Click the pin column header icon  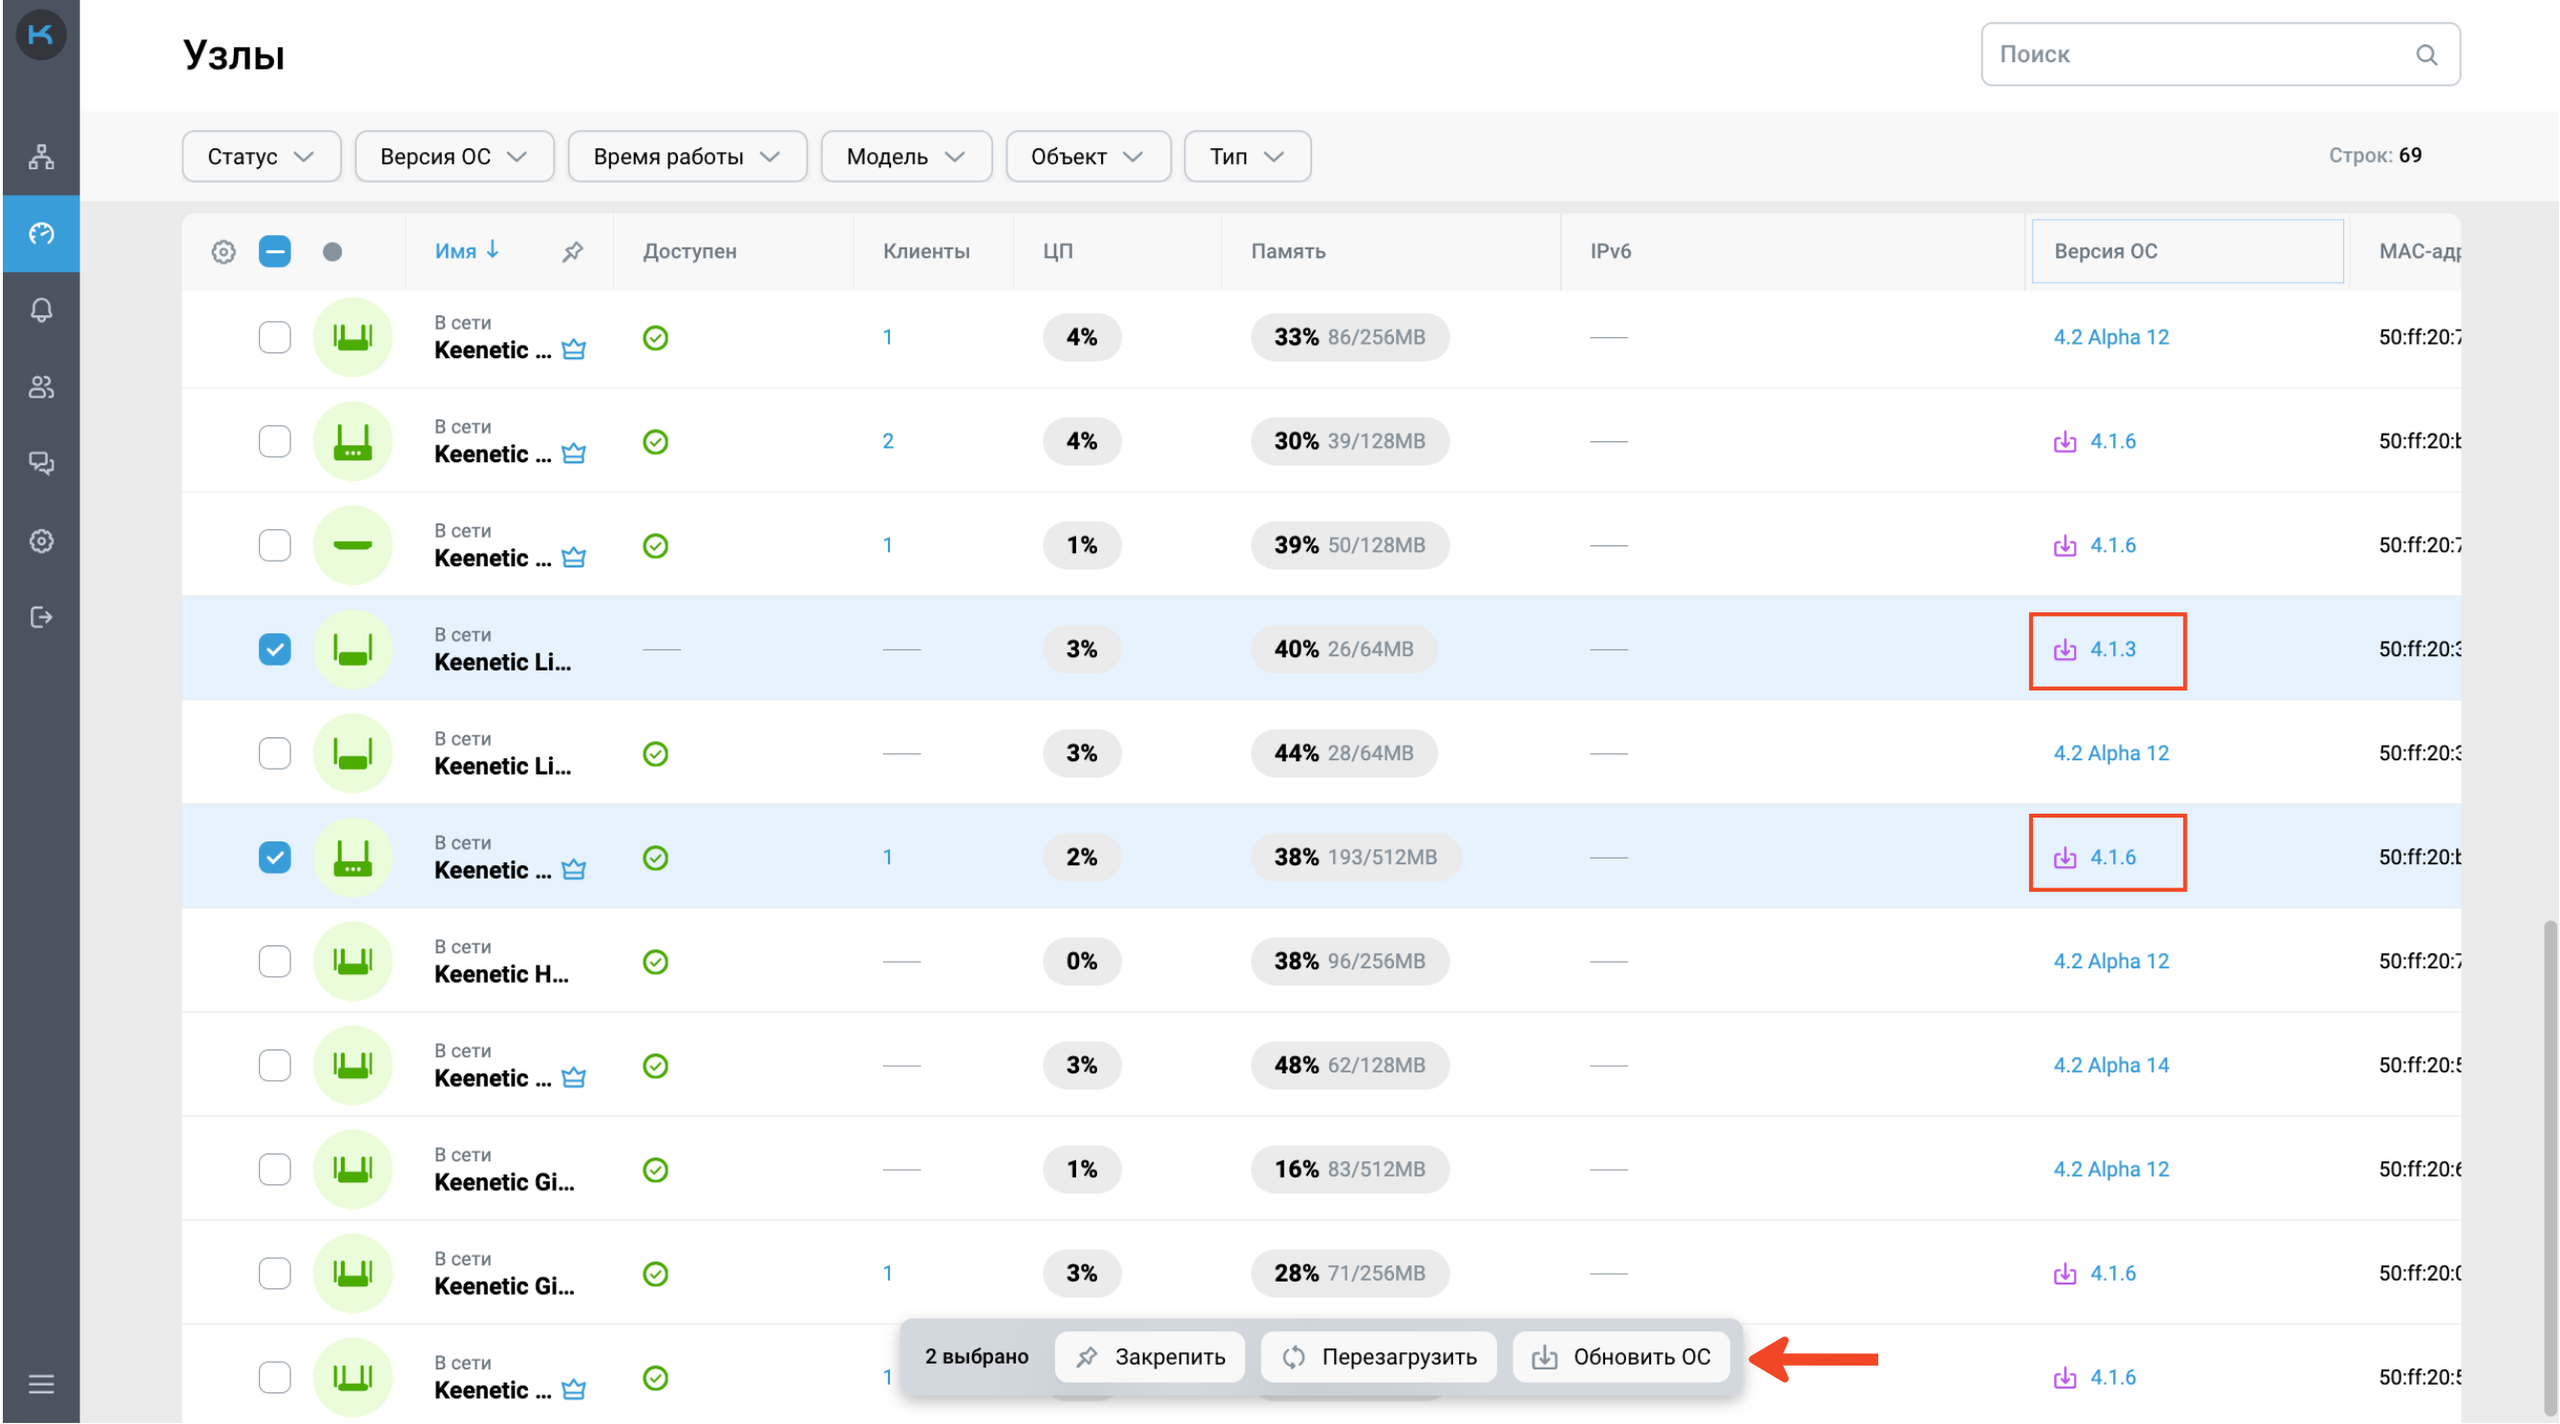coord(572,252)
